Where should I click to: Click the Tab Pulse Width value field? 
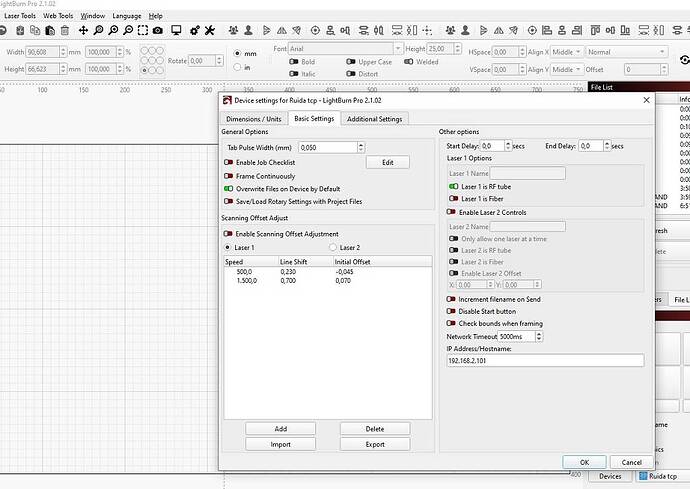pos(328,147)
